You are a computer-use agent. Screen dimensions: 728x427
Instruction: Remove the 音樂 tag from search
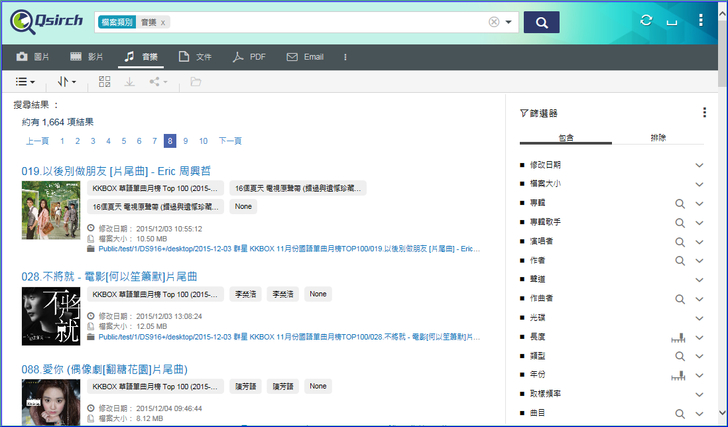(164, 22)
